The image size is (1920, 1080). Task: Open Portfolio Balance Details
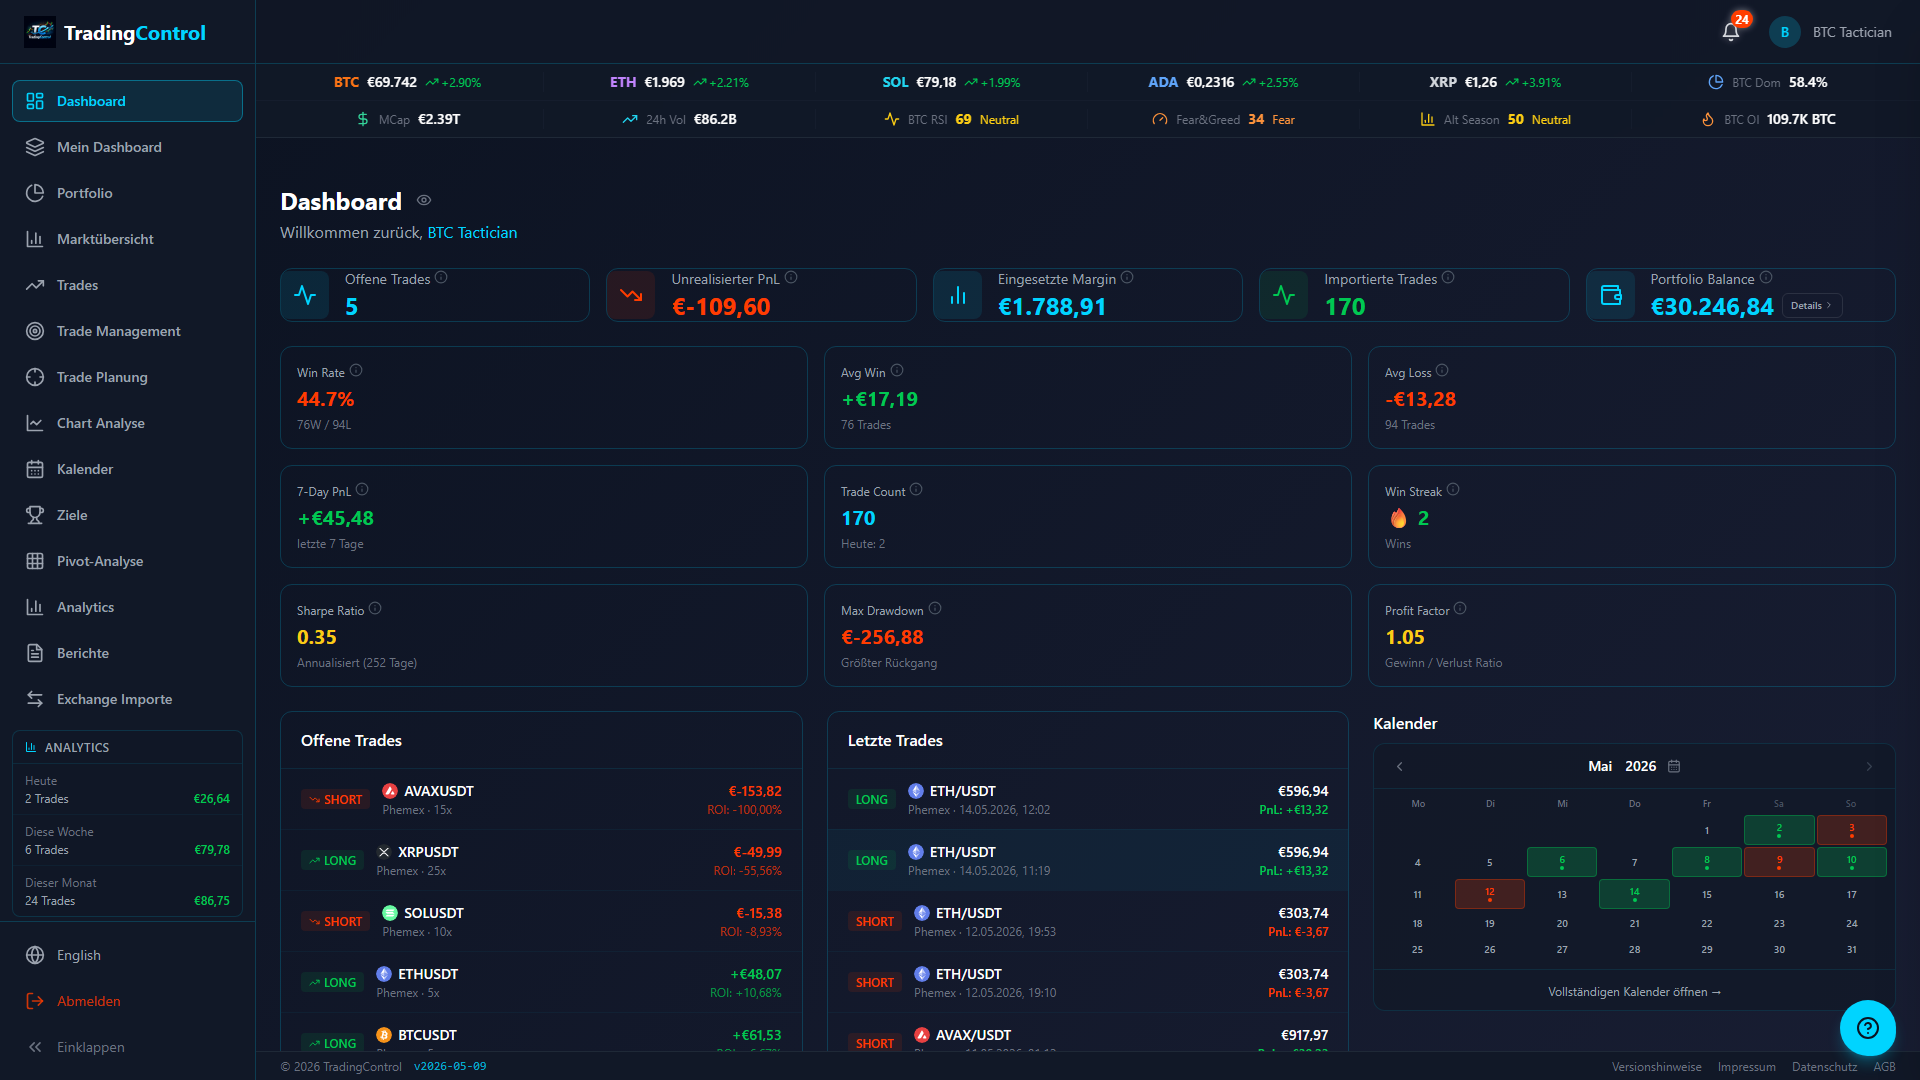point(1811,306)
